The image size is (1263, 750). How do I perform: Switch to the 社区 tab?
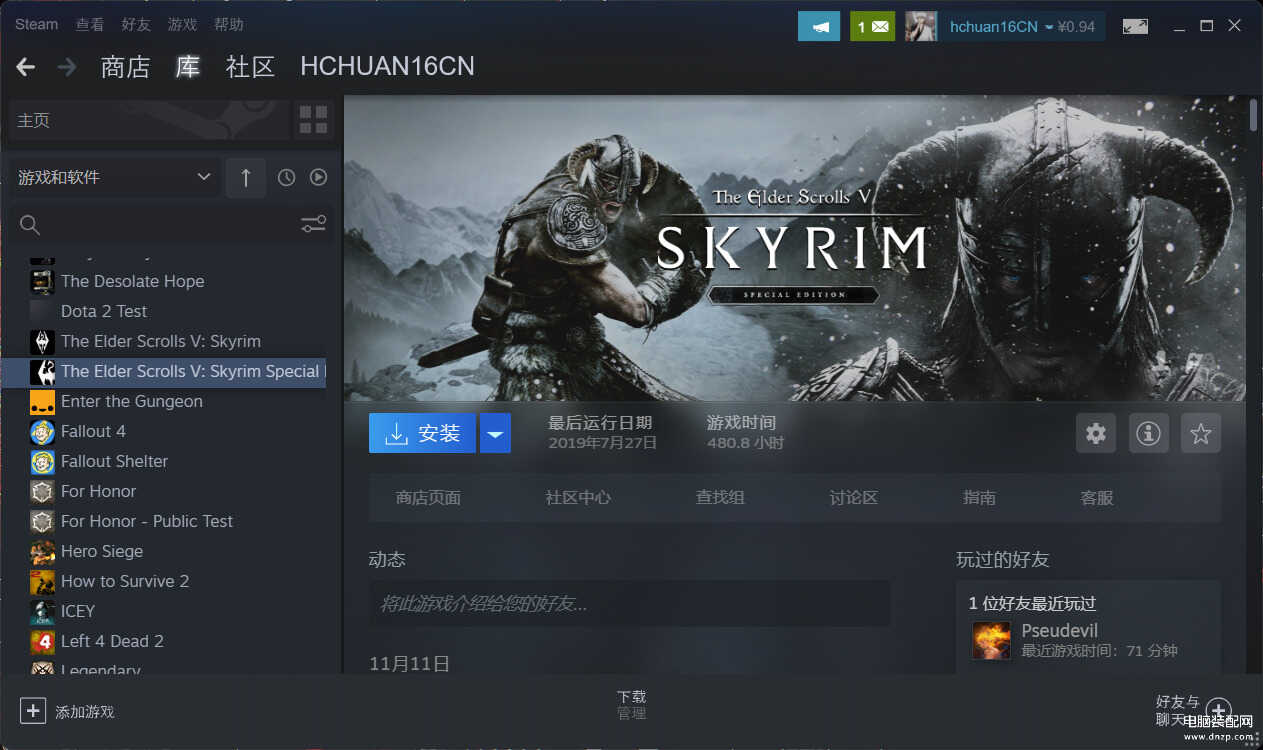250,67
